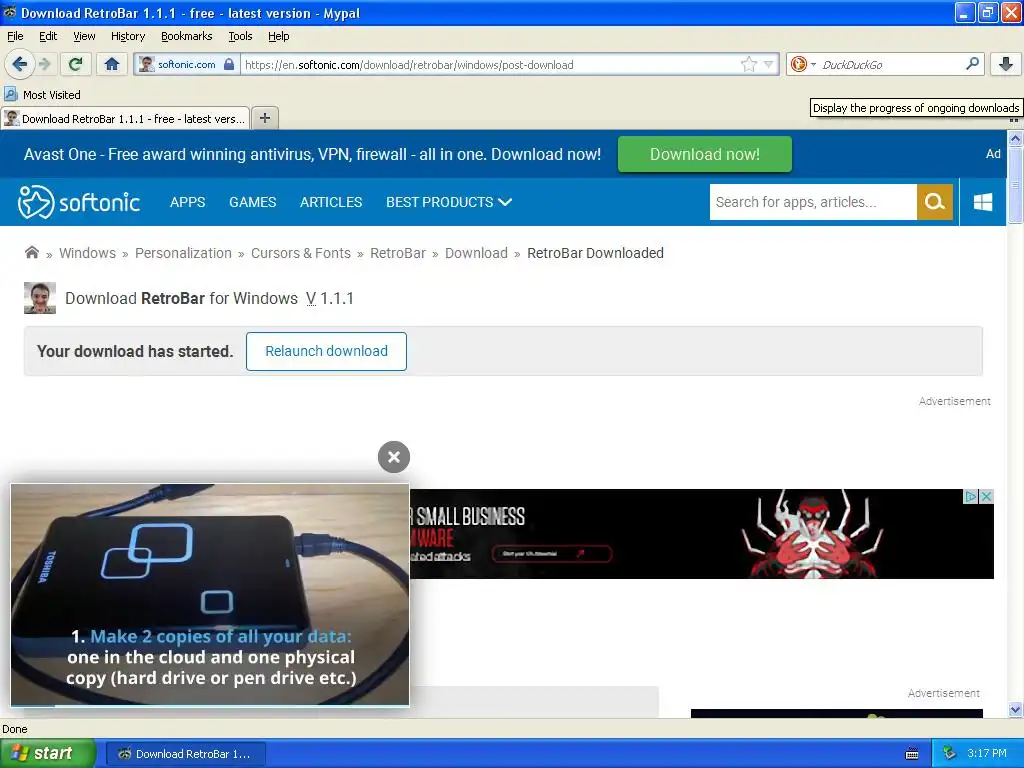Click the RetroBar app thumbnail image
The width and height of the screenshot is (1024, 768).
(x=40, y=298)
